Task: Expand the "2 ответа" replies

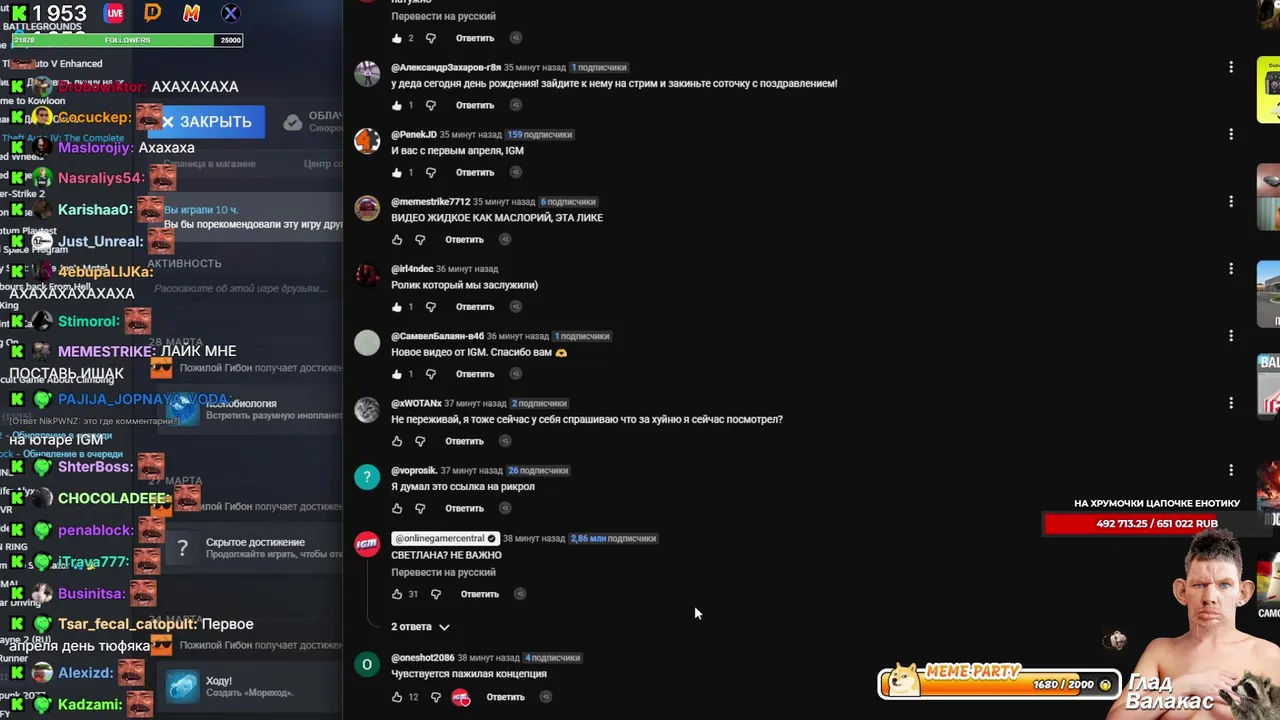Action: (x=420, y=627)
